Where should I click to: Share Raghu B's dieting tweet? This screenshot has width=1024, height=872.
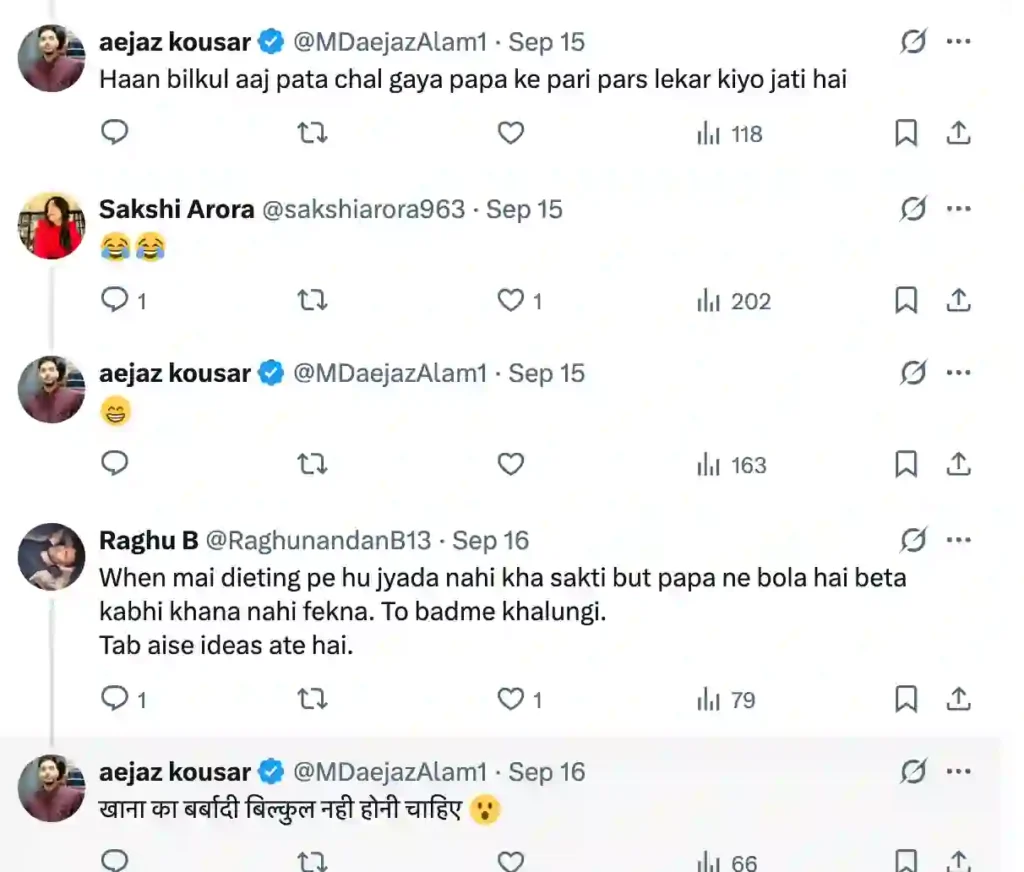tap(958, 699)
